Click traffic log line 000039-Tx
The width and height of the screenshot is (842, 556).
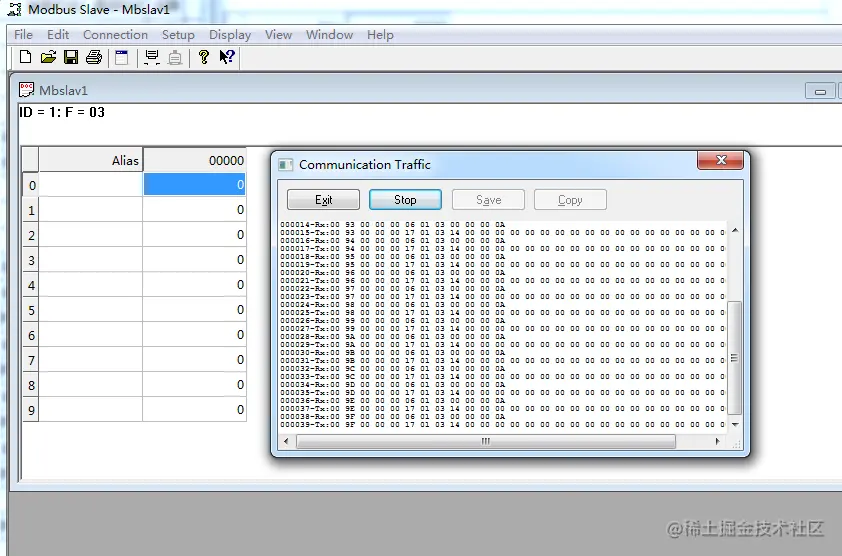click(502, 424)
